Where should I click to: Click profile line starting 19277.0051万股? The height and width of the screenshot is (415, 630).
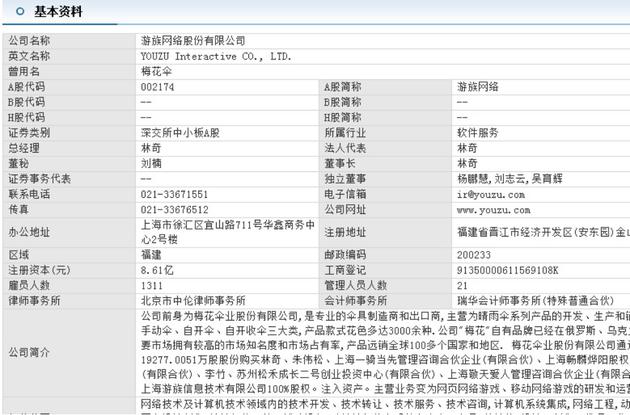point(385,360)
